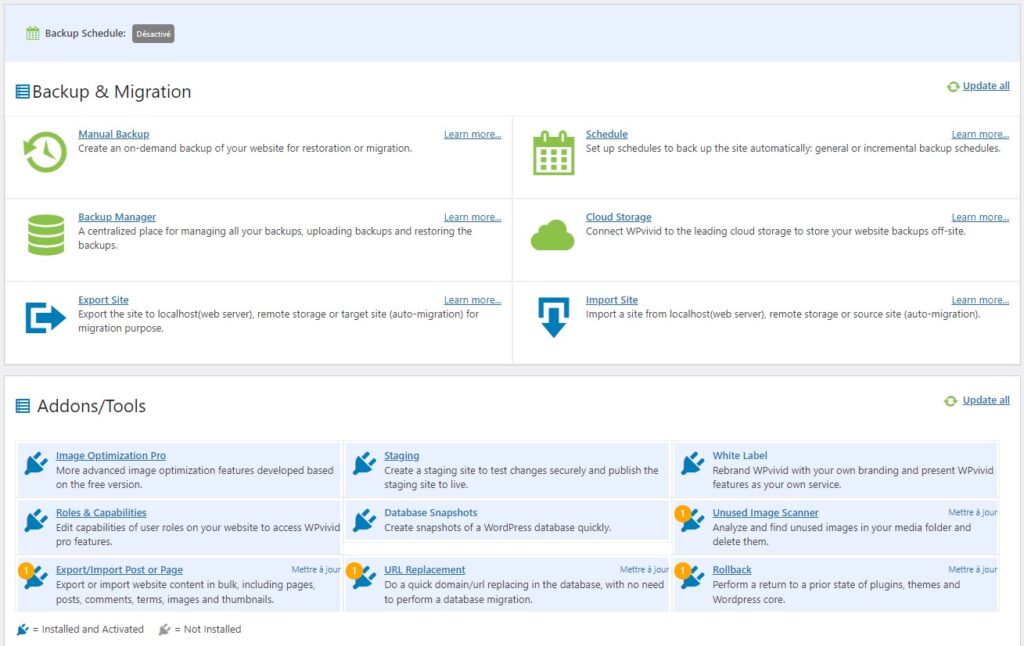
Task: Click the White Label plug icon
Action: pos(693,463)
